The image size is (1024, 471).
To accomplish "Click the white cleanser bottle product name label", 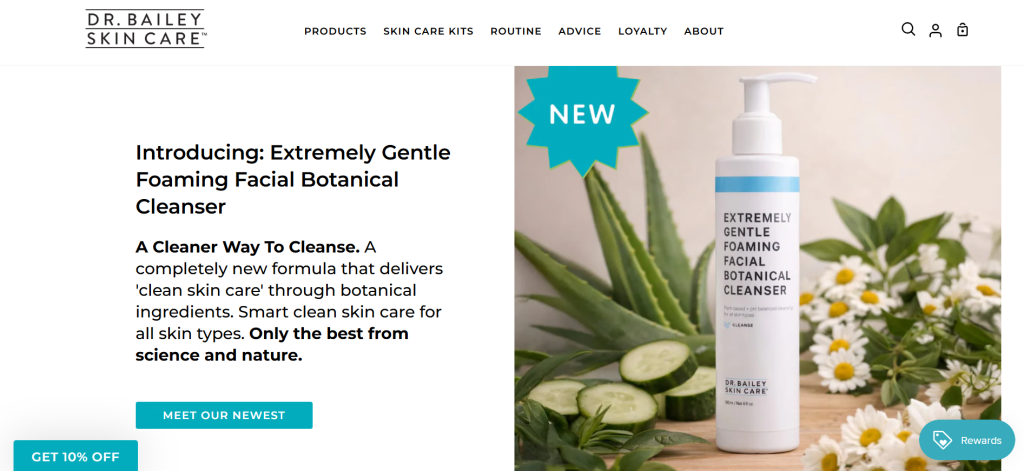I will click(756, 253).
